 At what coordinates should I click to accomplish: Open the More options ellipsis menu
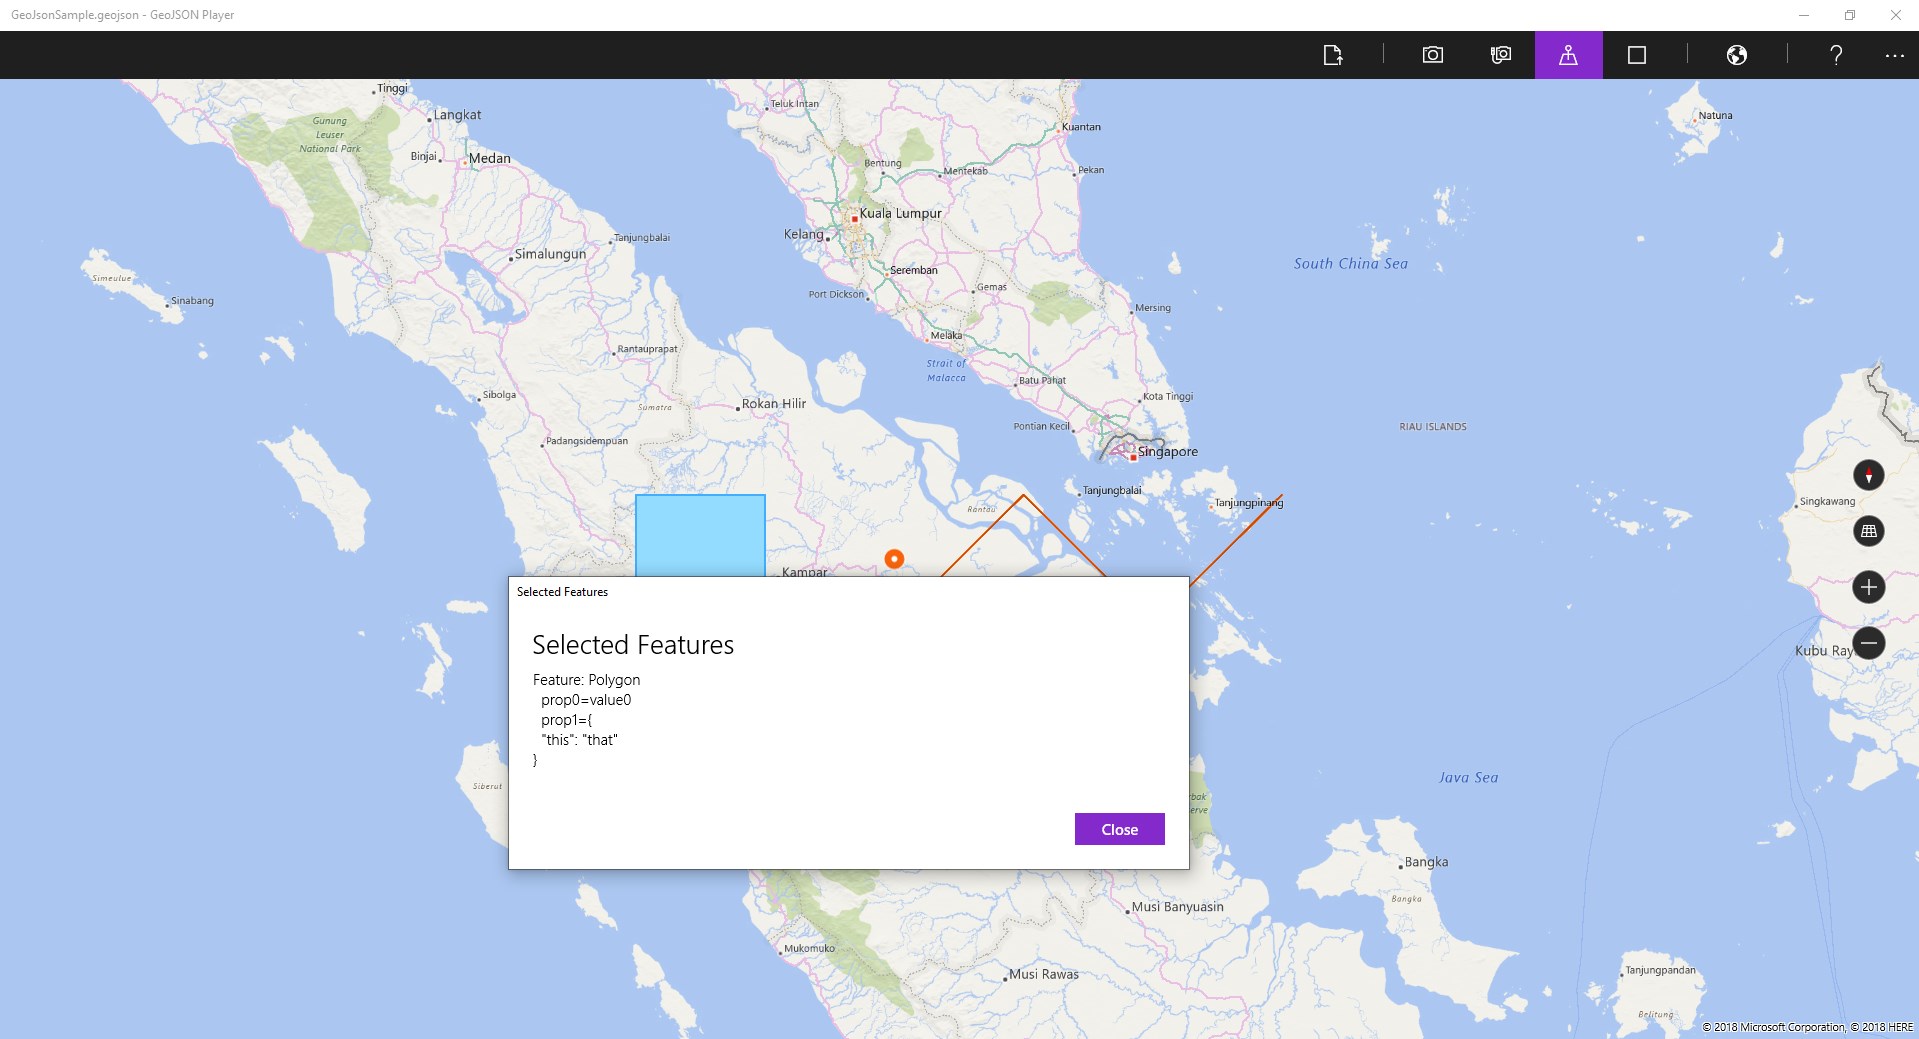pos(1893,55)
